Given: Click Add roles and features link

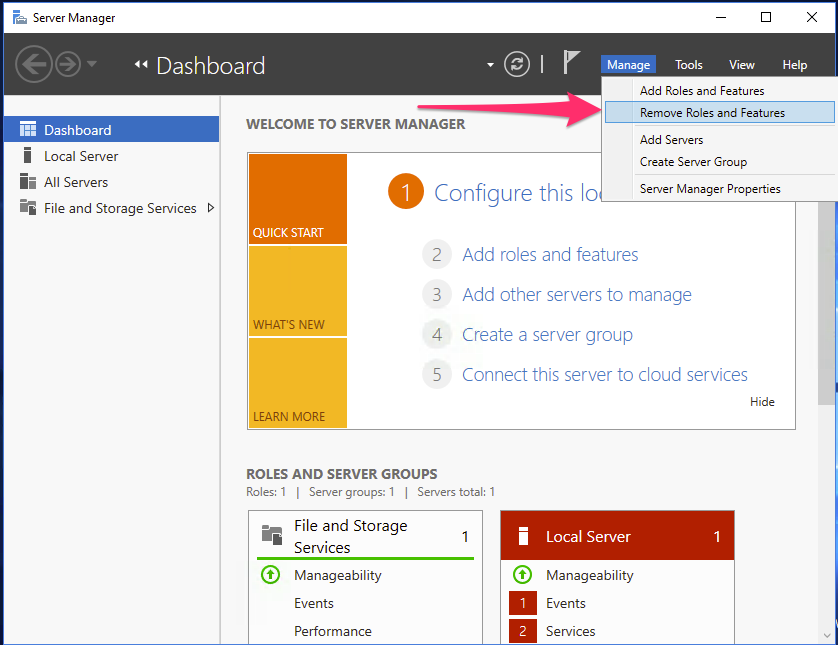Looking at the screenshot, I should 550,254.
